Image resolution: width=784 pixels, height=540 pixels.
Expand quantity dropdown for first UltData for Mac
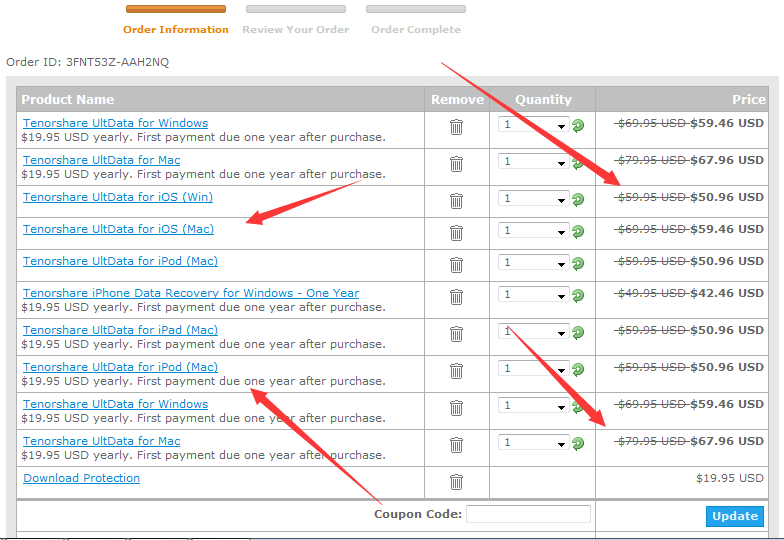534,162
